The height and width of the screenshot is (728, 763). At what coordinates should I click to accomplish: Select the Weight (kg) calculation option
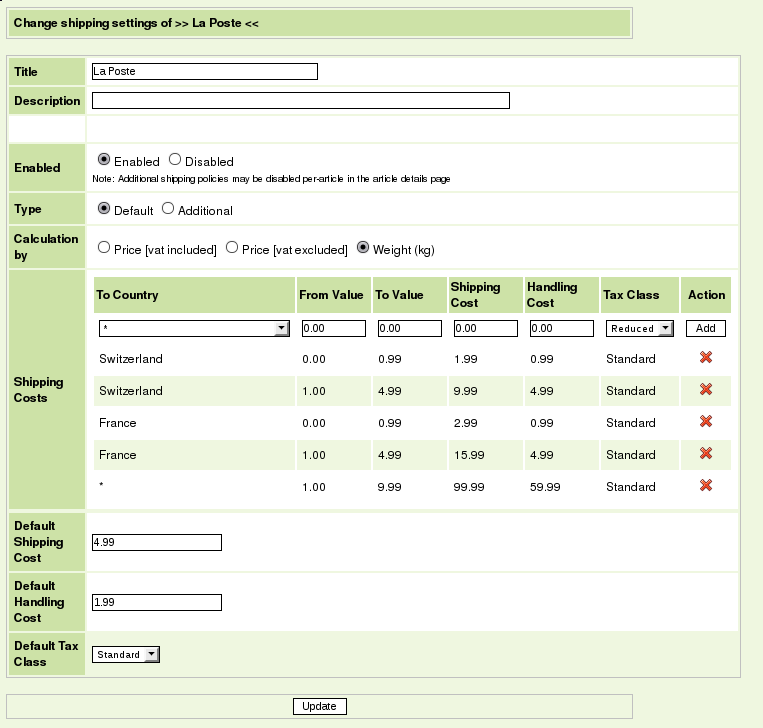point(363,248)
